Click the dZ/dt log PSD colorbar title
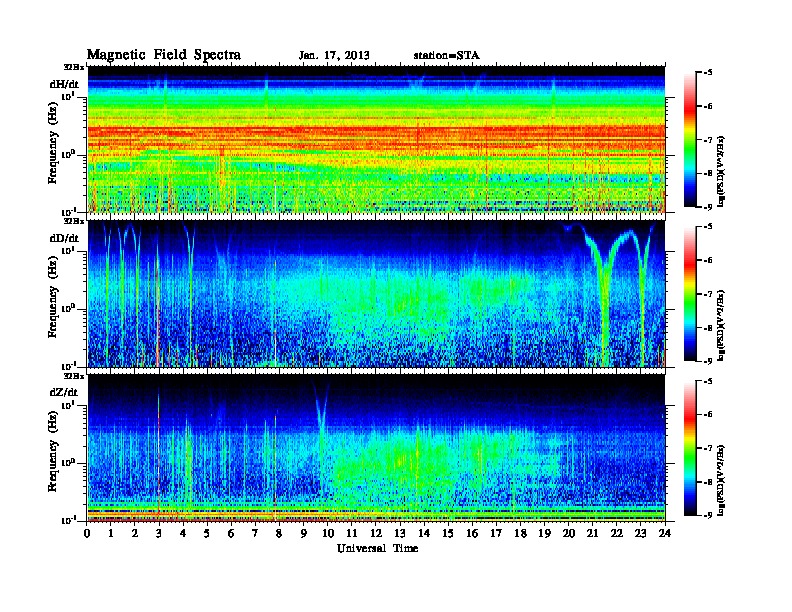 722,480
